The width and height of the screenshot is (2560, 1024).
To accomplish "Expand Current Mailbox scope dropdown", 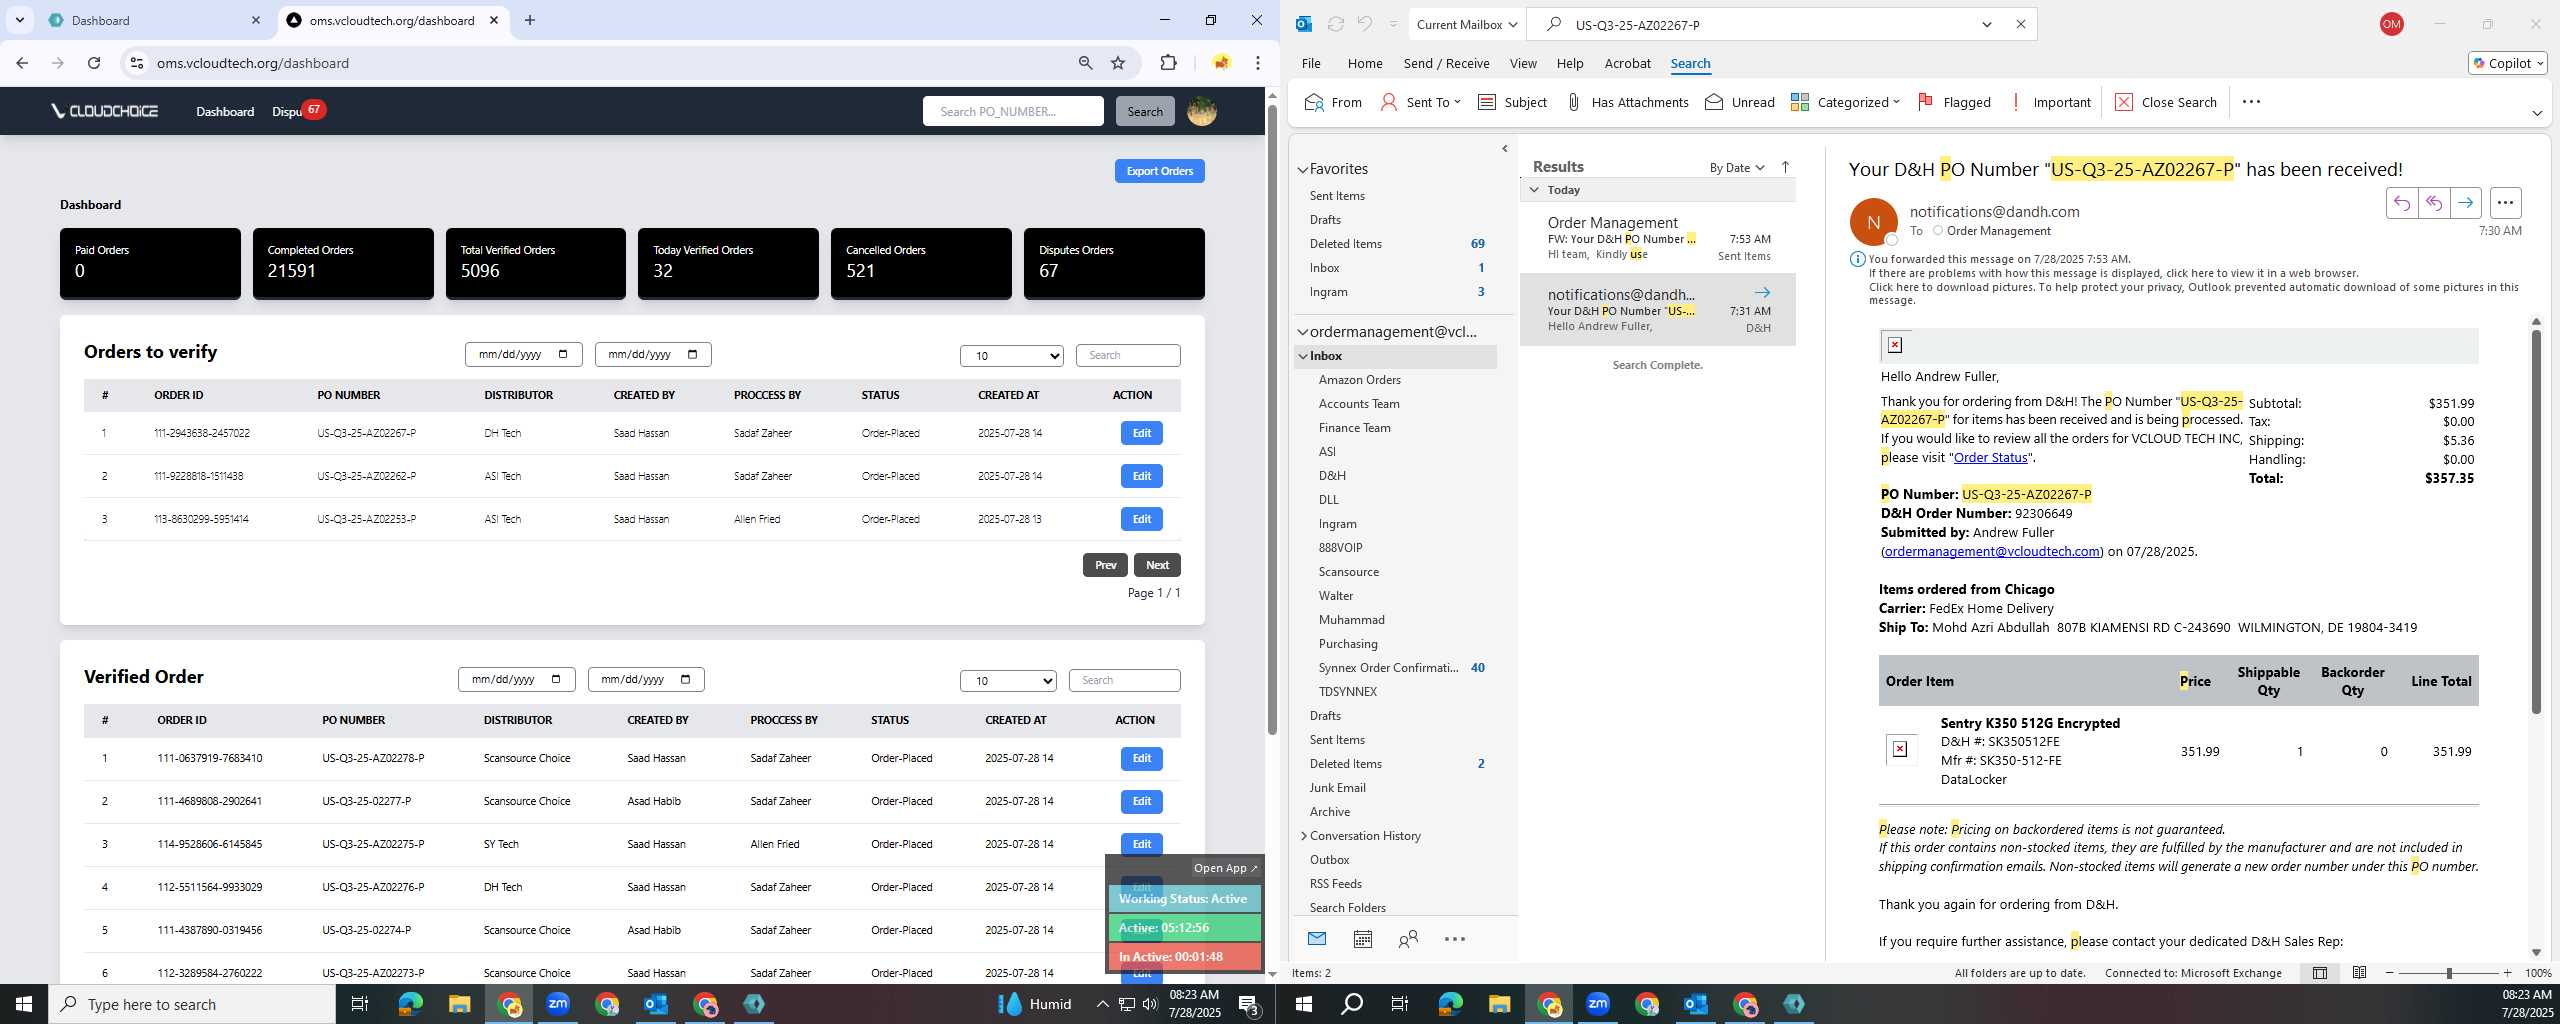I will coord(1466,24).
